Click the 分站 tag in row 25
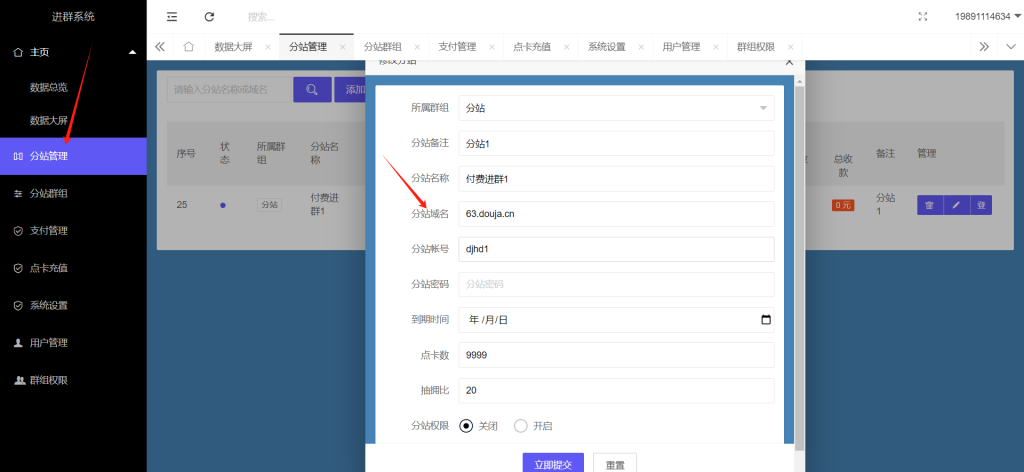Image resolution: width=1024 pixels, height=472 pixels. 269,204
